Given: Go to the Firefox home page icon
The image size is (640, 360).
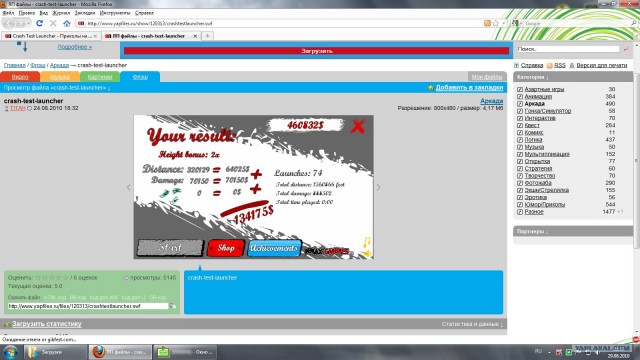Looking at the screenshot, I should point(67,23).
